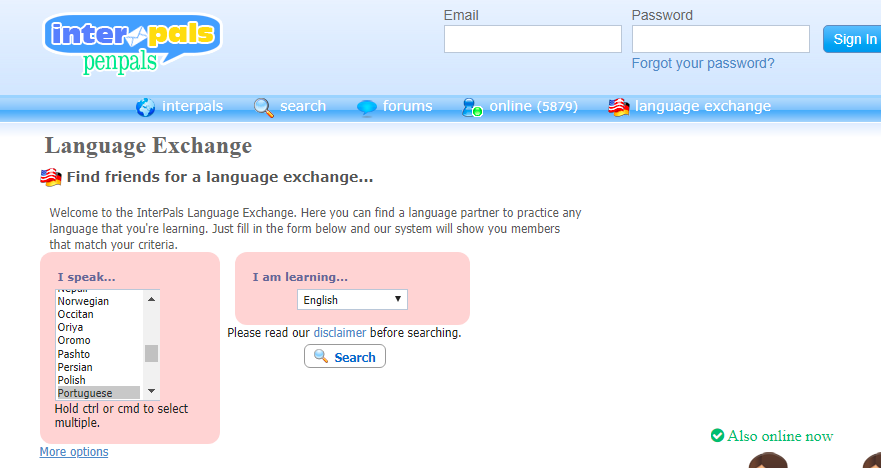881x468 pixels.
Task: Focus the Email input field
Action: pyautogui.click(x=533, y=39)
